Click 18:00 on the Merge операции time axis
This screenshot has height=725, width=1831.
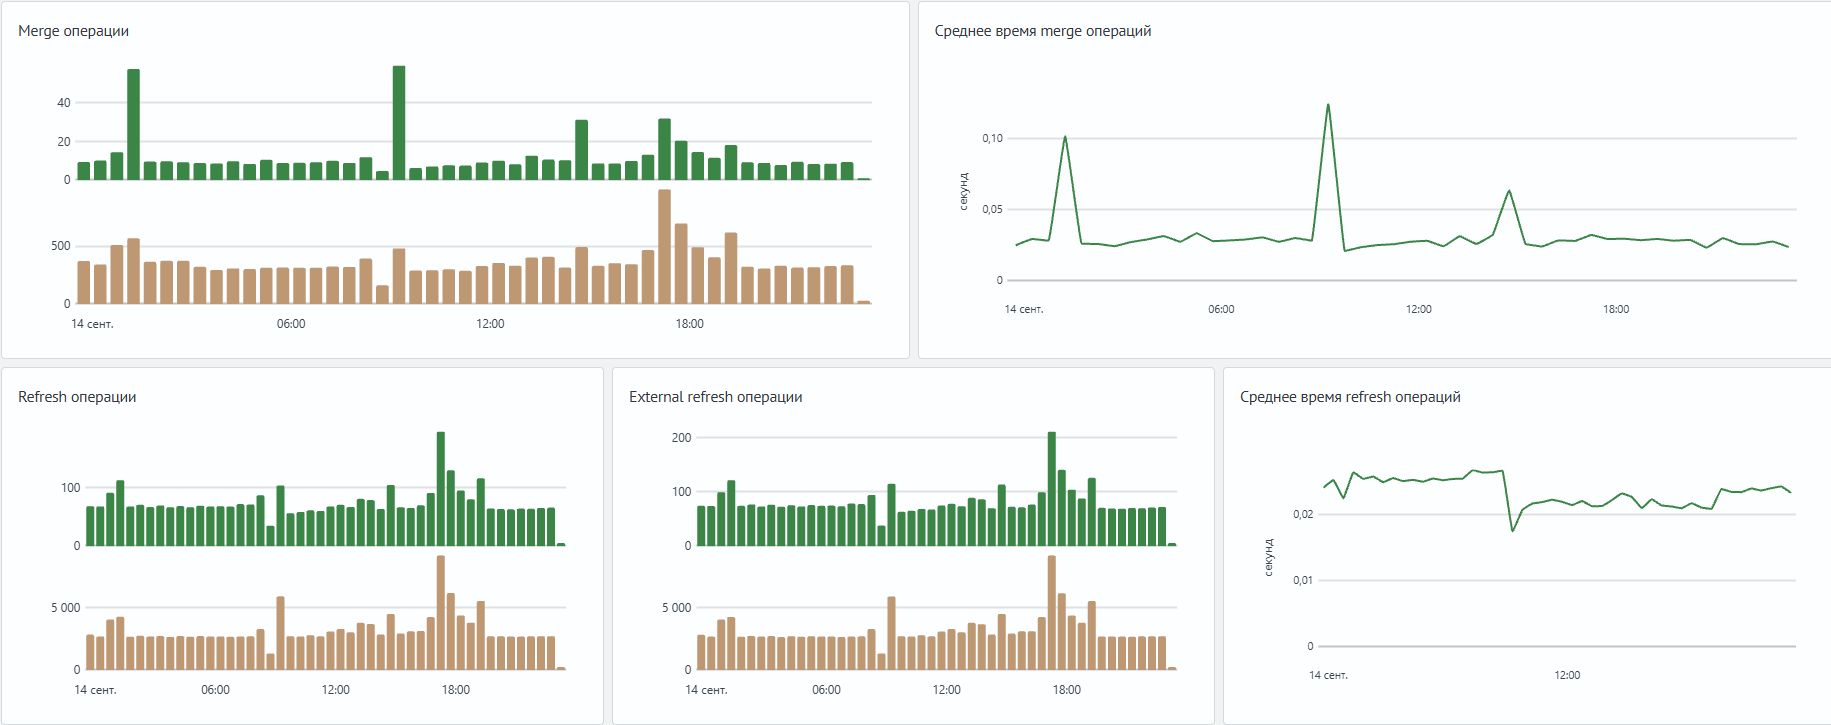689,324
